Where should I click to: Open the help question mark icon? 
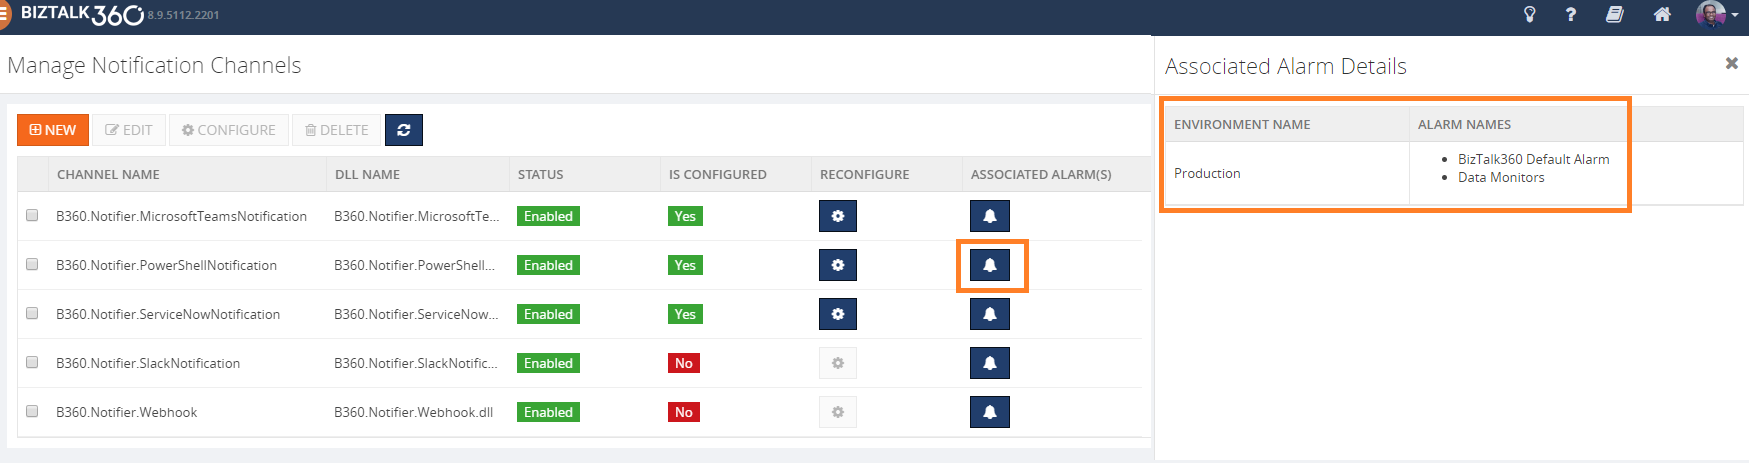click(x=1571, y=14)
